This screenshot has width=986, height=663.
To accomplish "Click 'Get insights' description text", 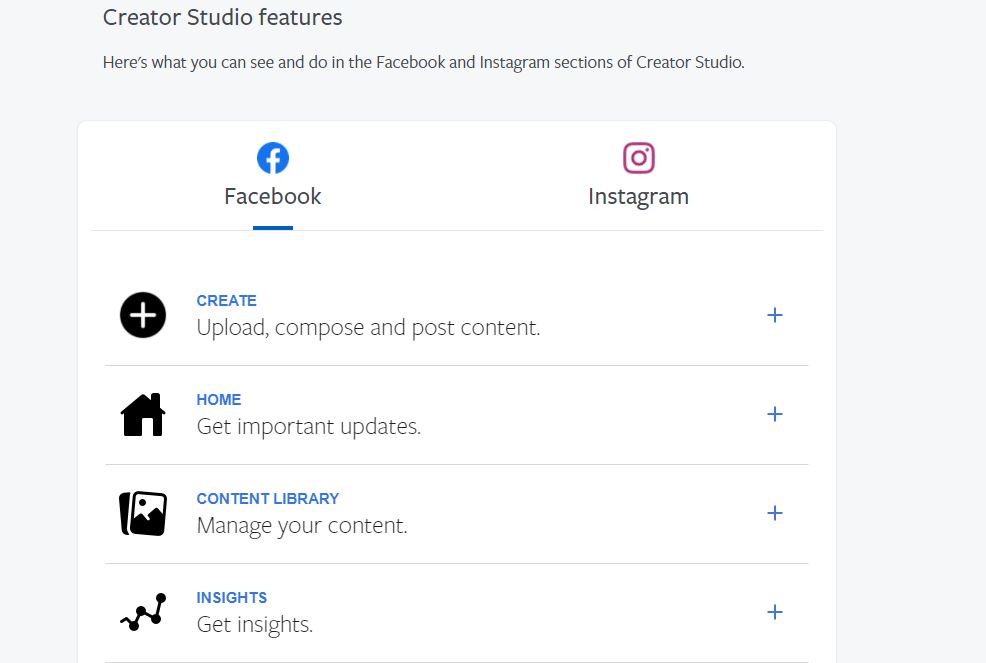I will tap(255, 625).
